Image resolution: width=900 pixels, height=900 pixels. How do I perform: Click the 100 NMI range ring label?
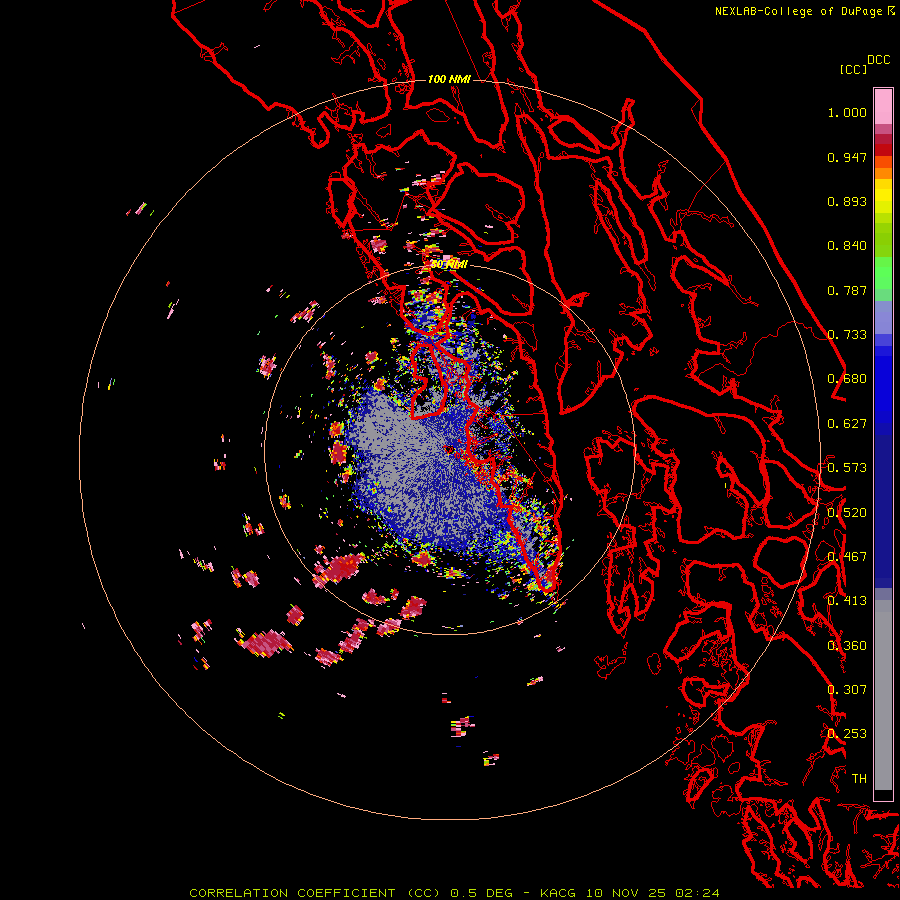click(449, 79)
